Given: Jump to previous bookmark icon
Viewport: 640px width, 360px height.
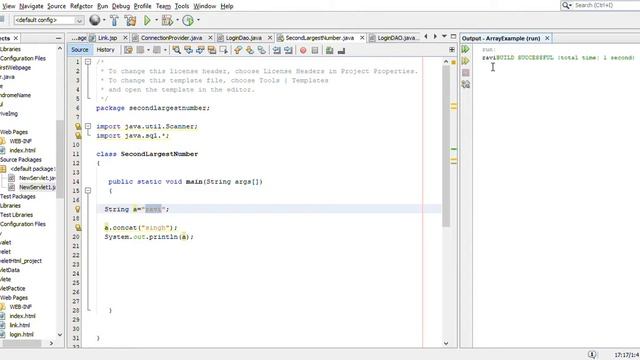Looking at the screenshot, I should pyautogui.click(x=238, y=50).
